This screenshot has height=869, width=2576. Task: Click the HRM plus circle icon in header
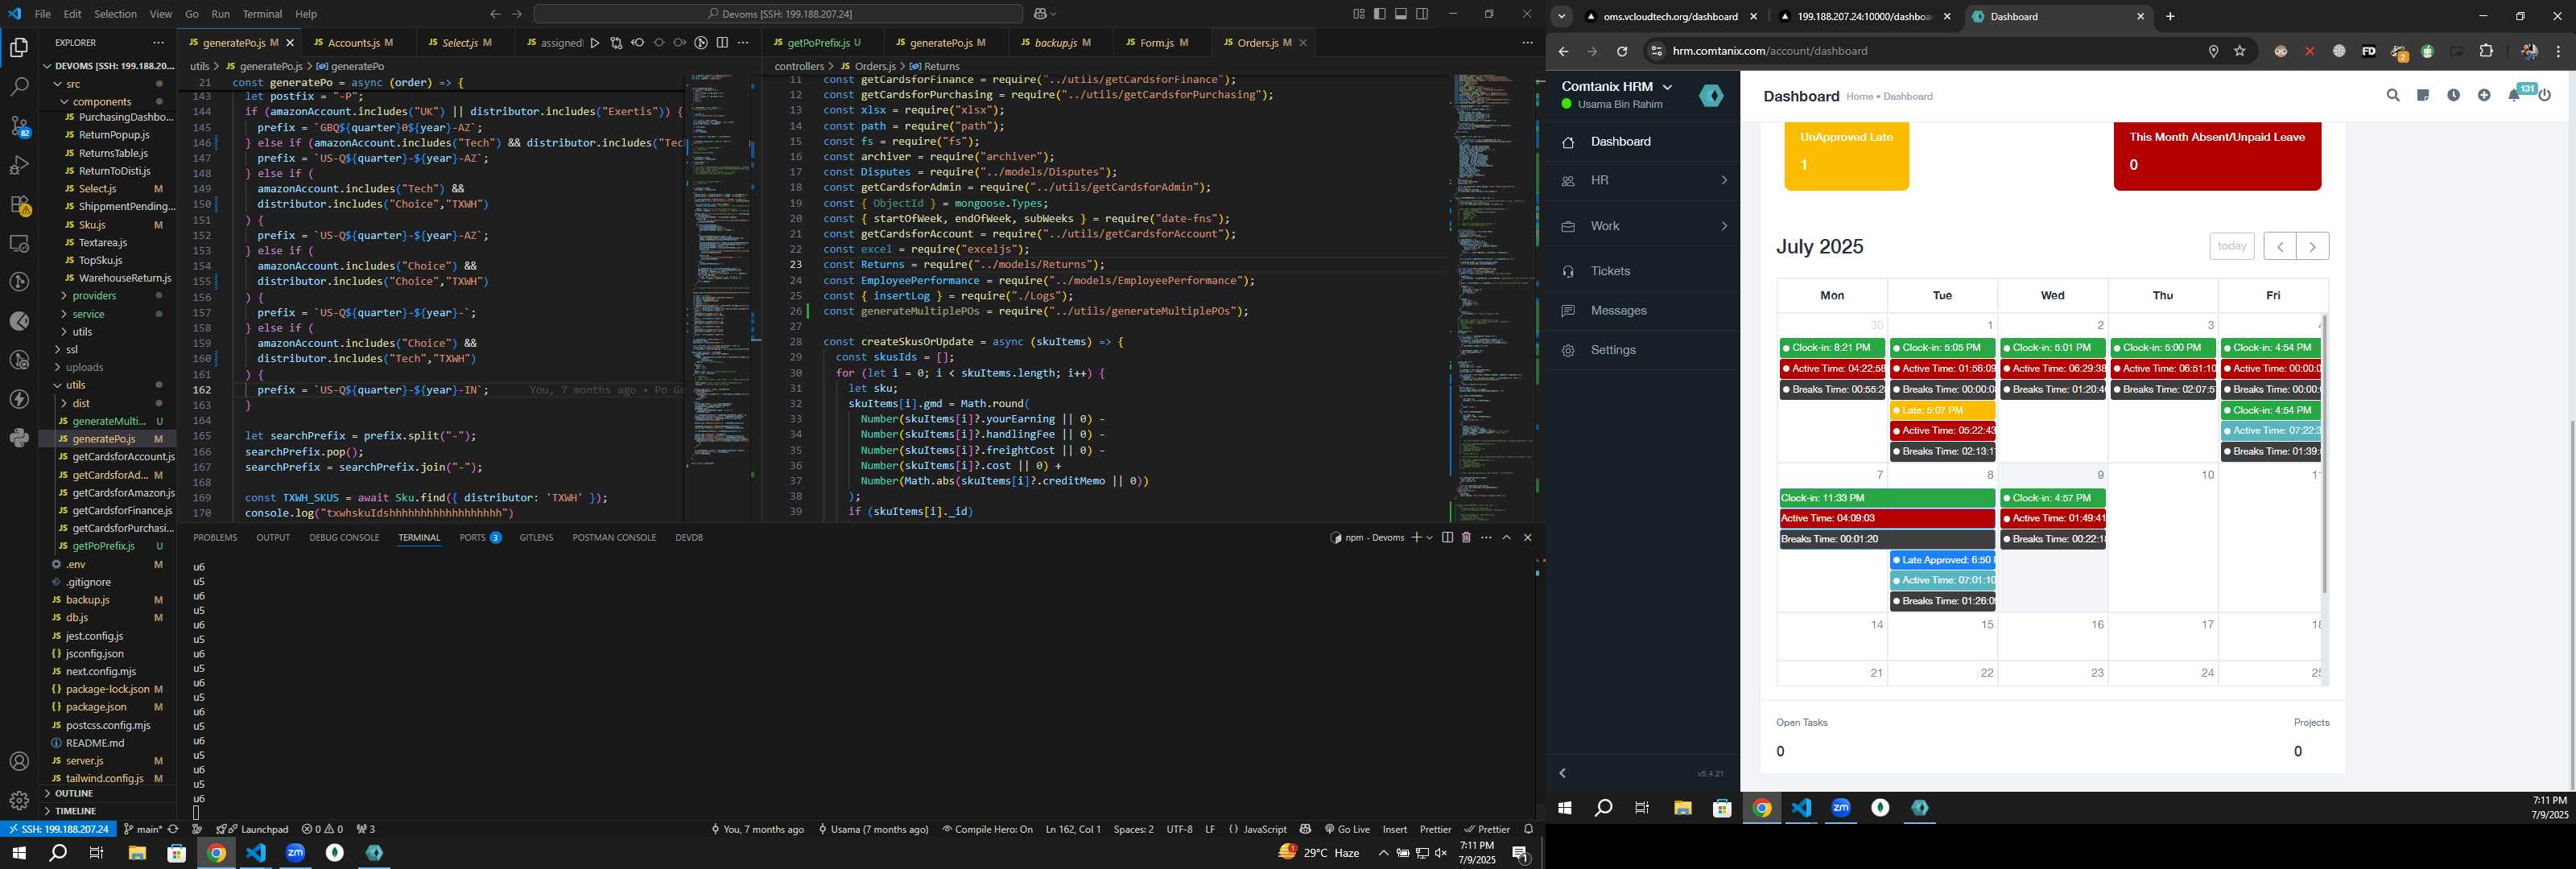click(x=2484, y=96)
